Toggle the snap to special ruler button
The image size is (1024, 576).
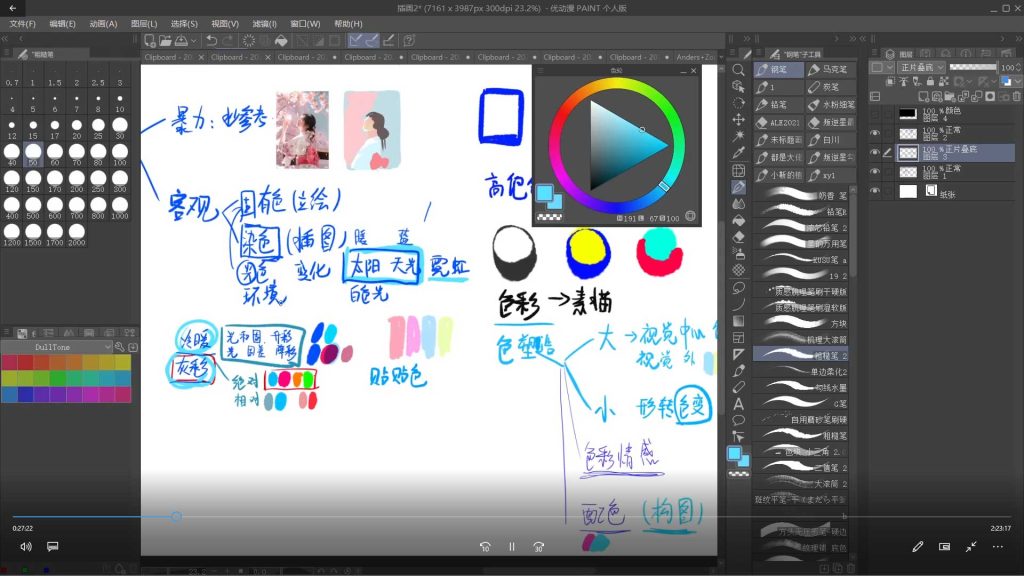click(x=372, y=40)
